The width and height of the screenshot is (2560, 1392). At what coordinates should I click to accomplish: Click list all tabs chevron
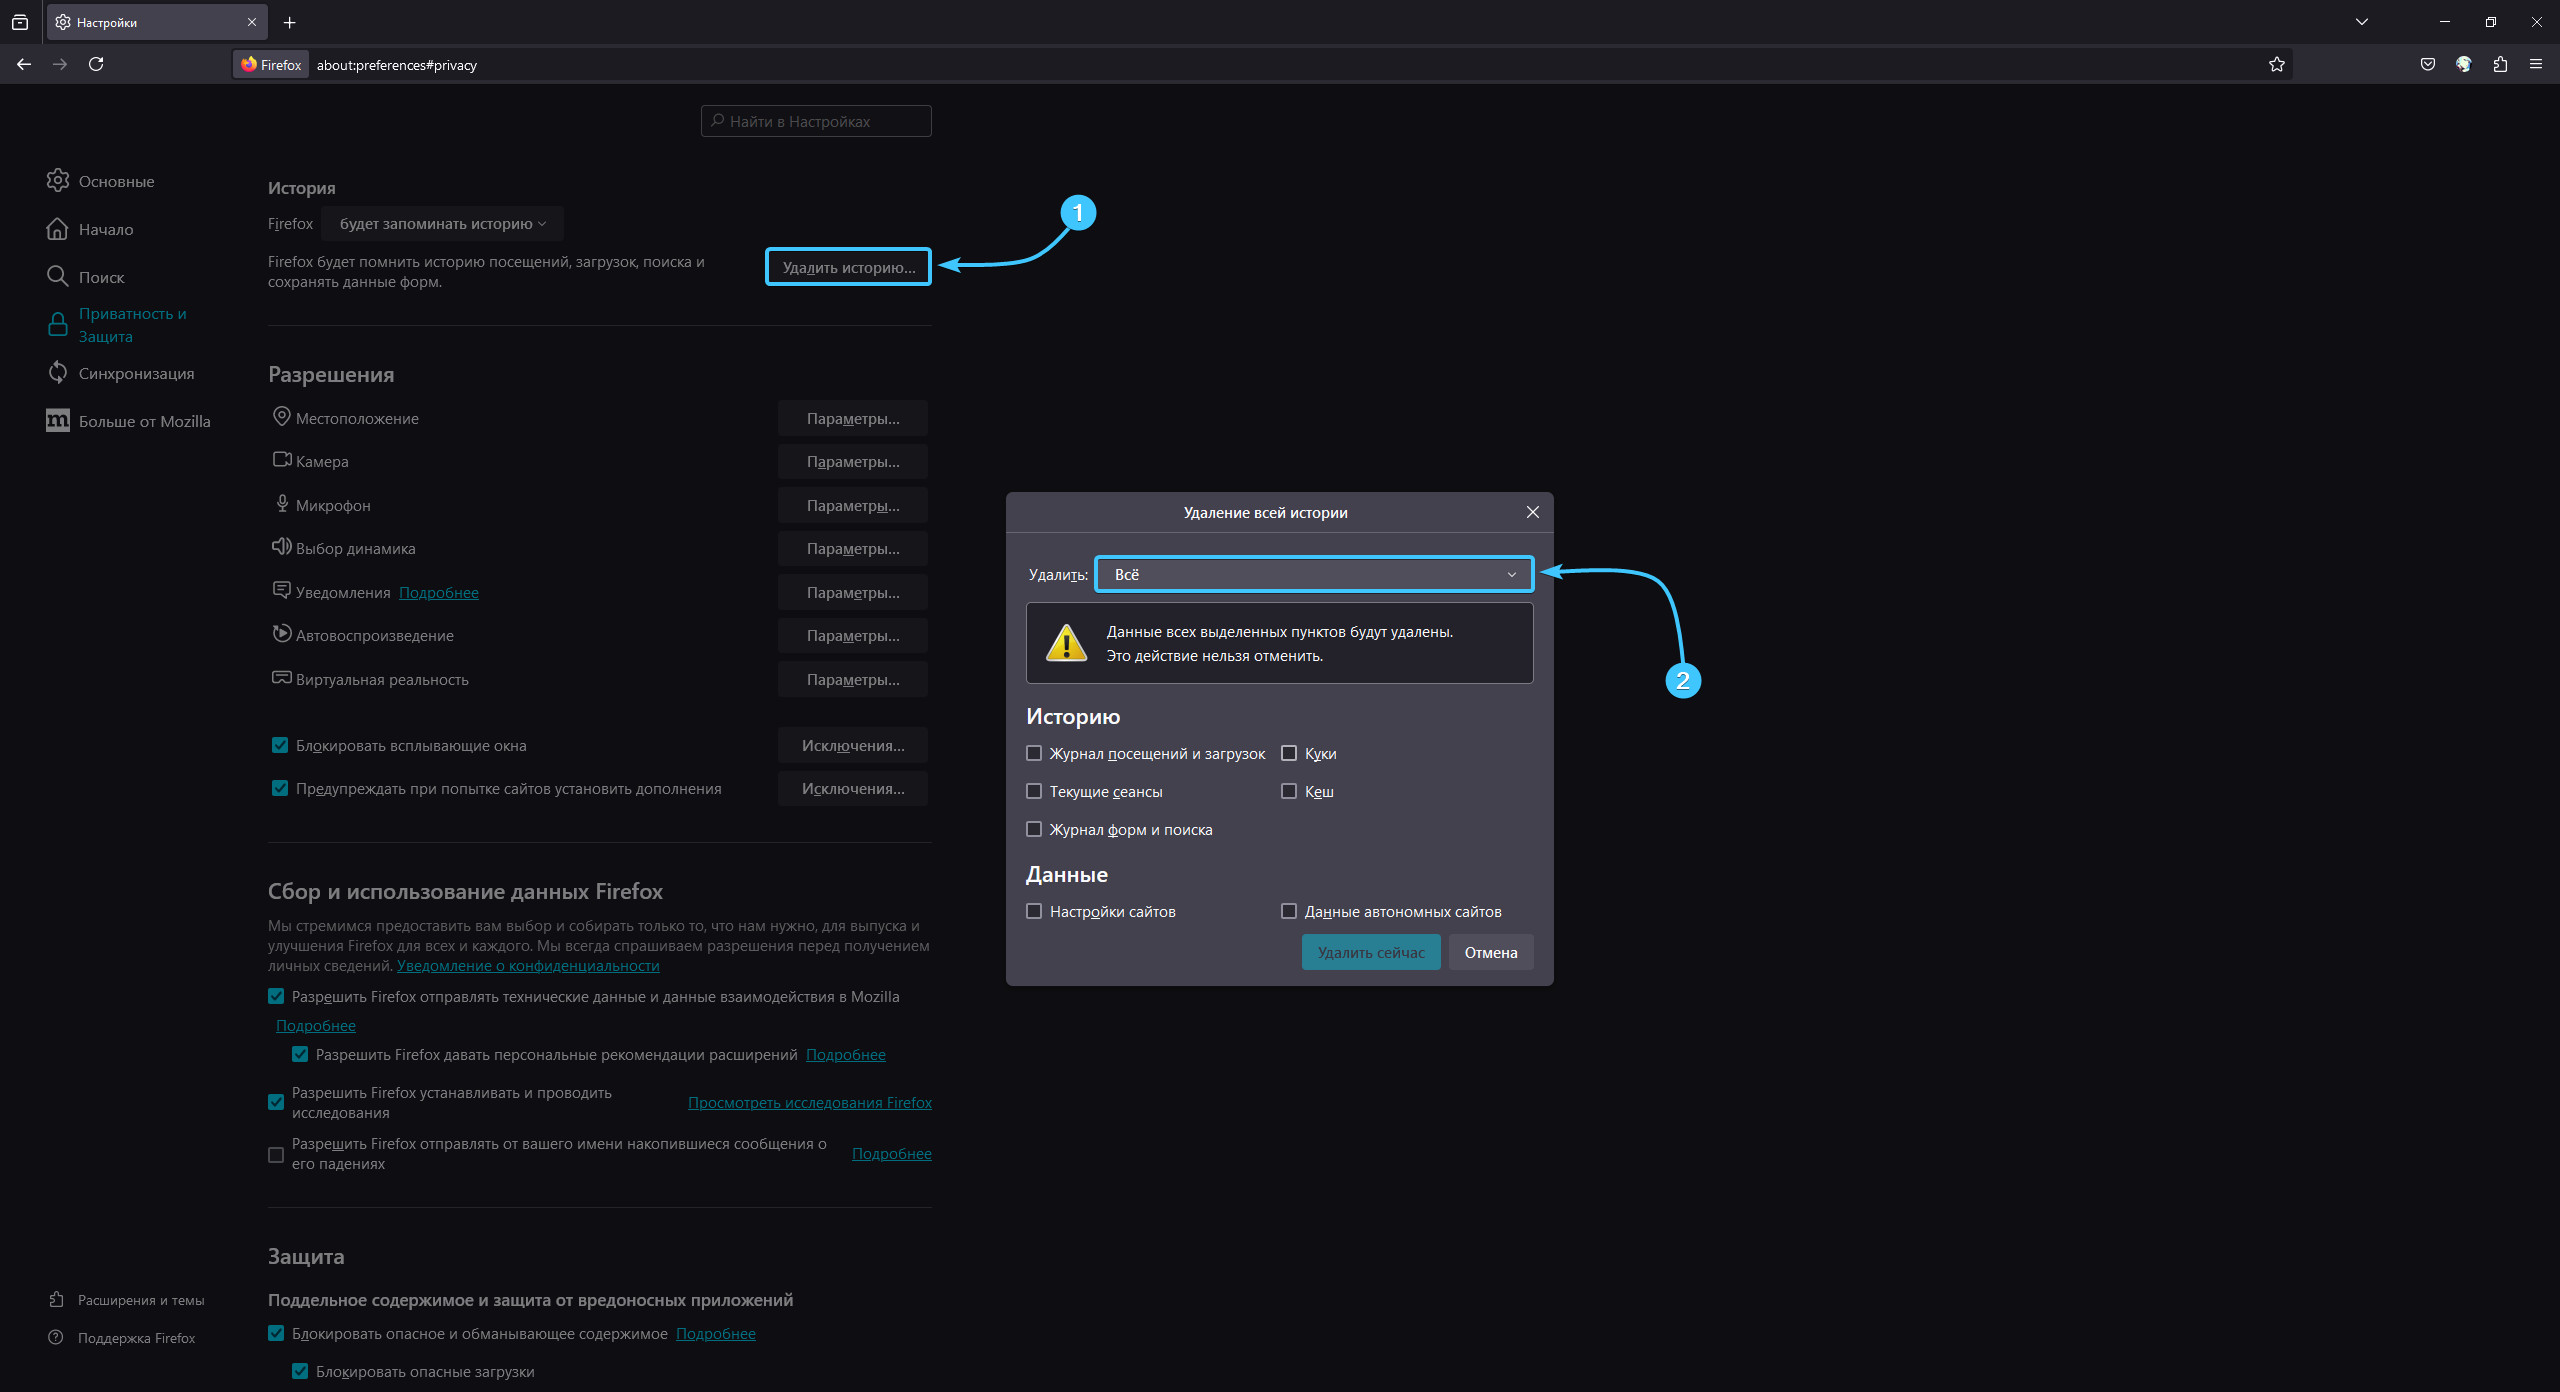tap(2362, 22)
